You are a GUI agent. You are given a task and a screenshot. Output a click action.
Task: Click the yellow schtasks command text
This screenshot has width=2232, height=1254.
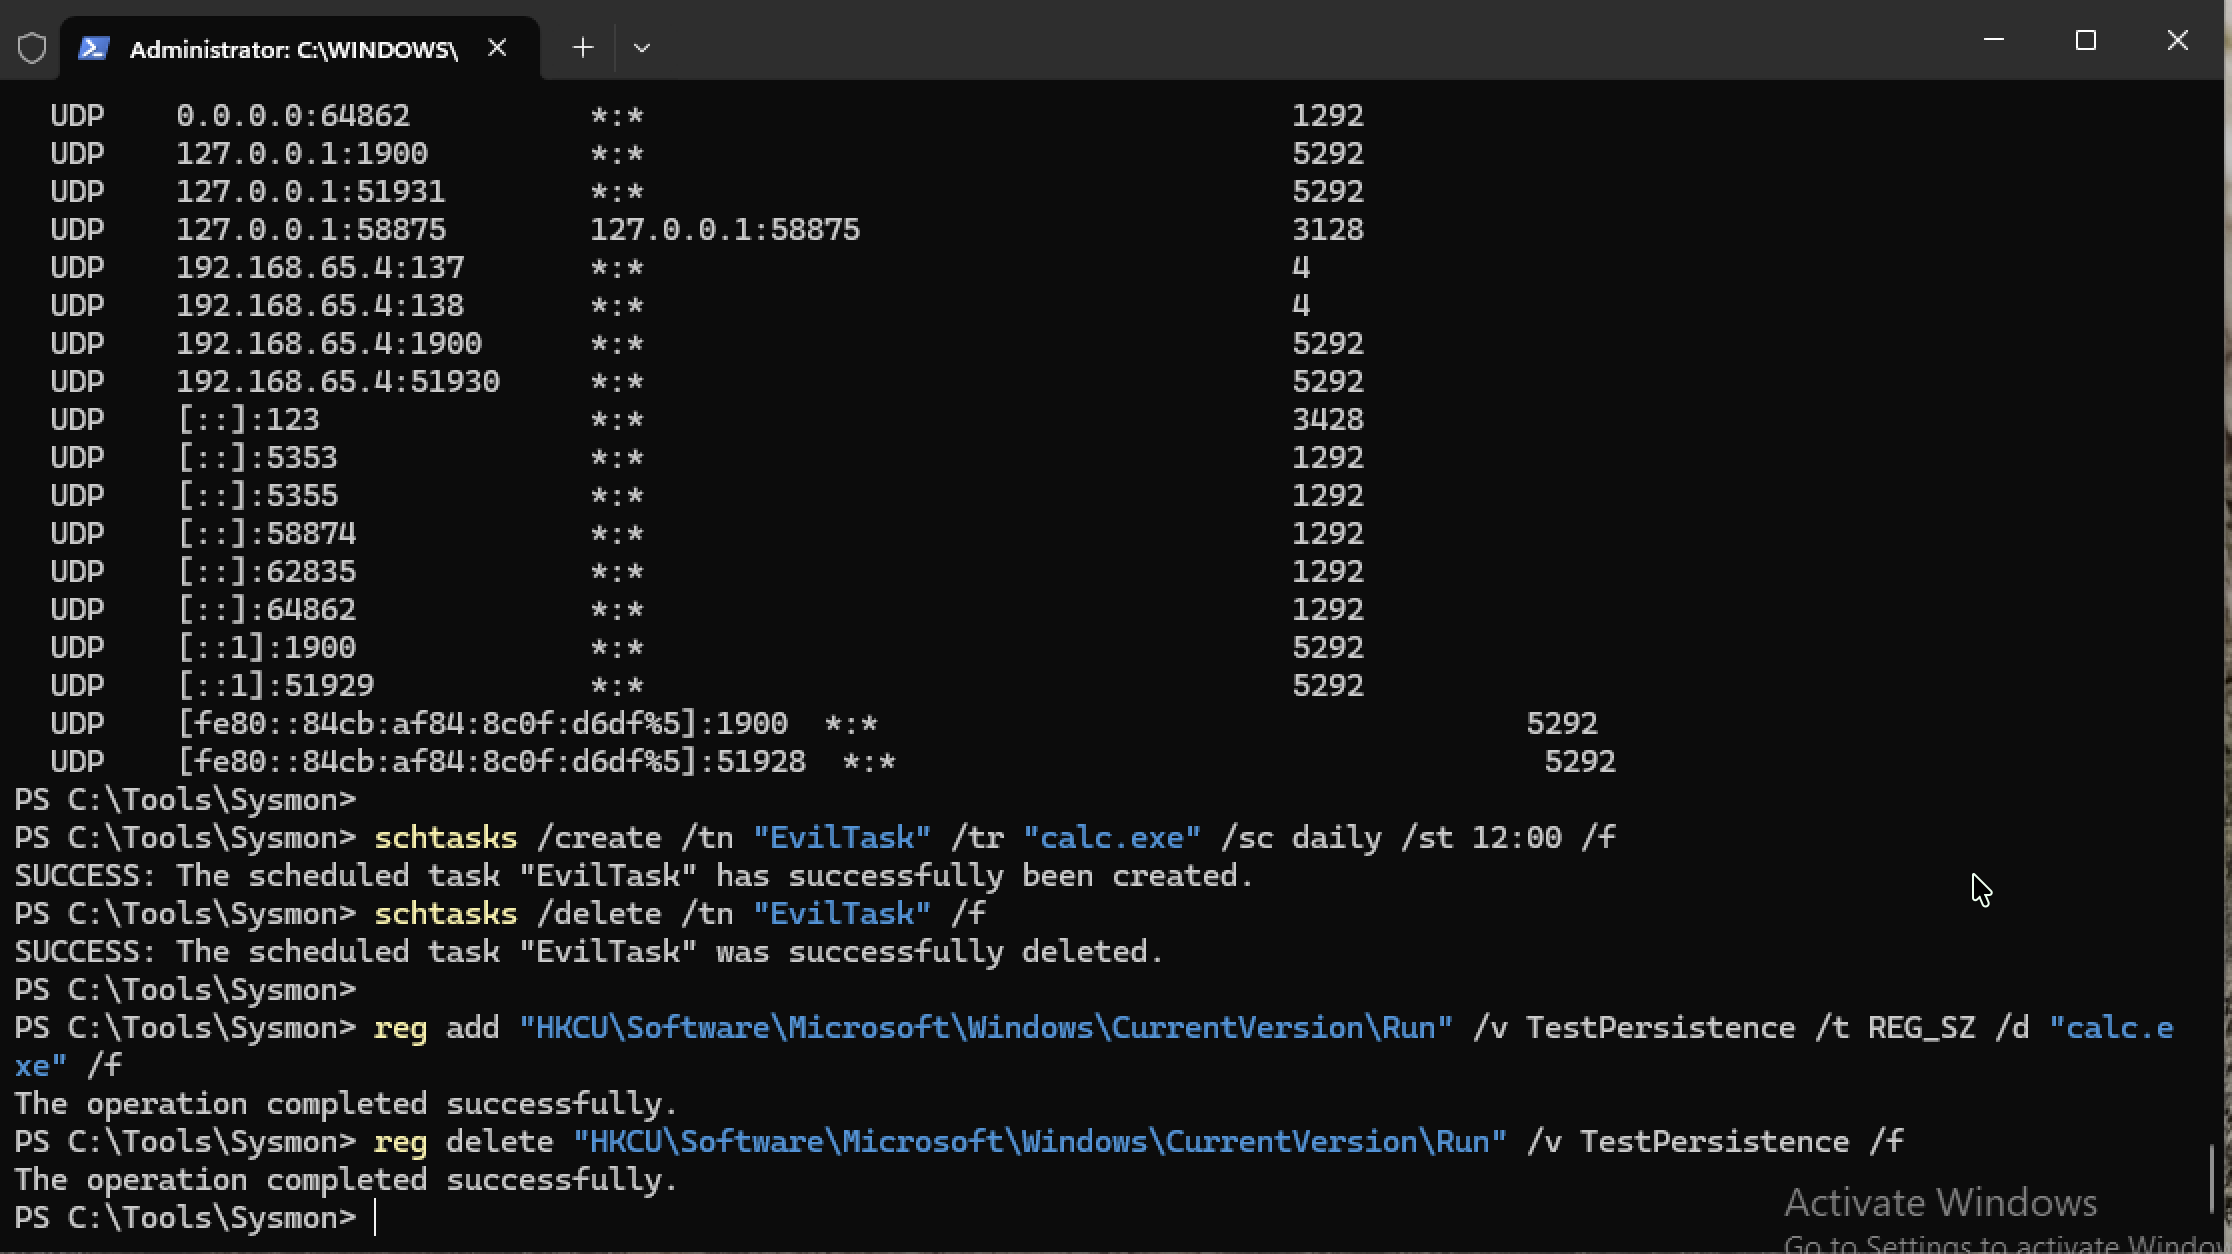point(445,837)
